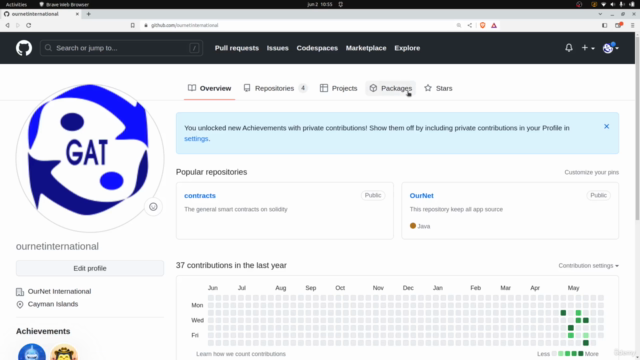Viewport: 640px width, 360px height.
Task: Close the ournetinternational browser tab
Action: [77, 14]
